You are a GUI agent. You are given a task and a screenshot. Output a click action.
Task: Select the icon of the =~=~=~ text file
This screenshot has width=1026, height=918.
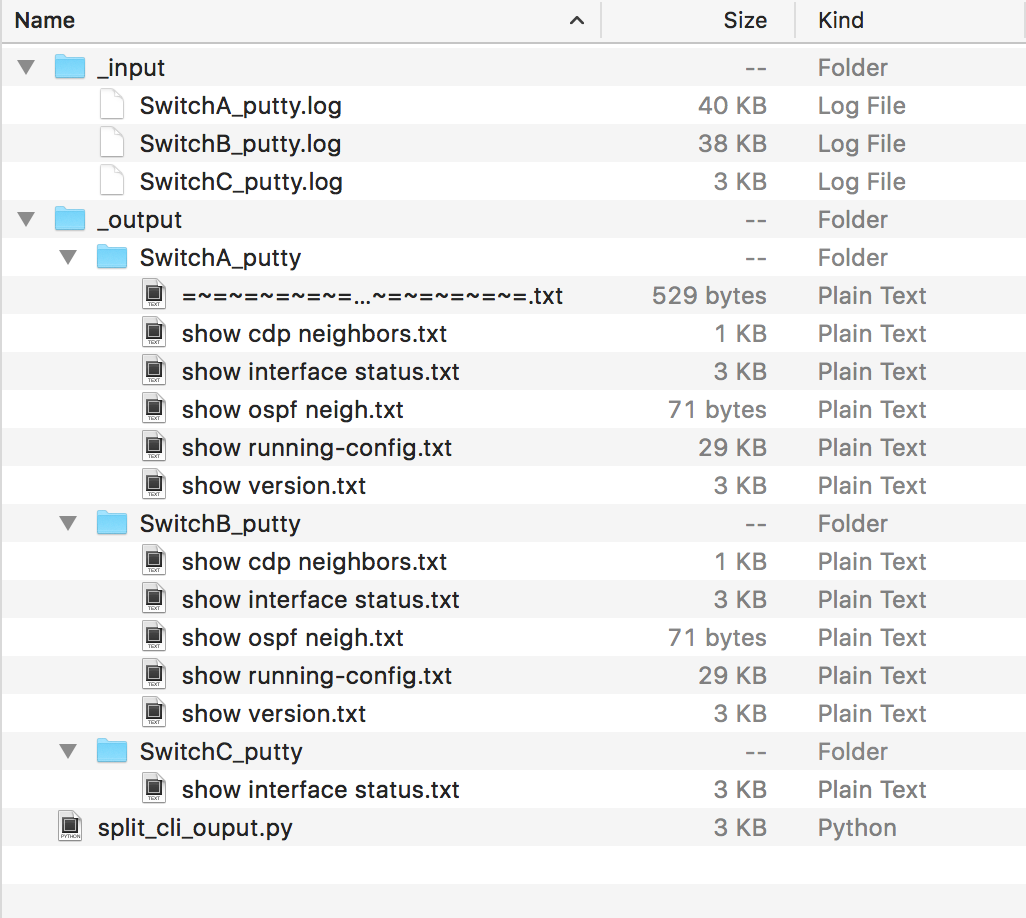[x=154, y=294]
